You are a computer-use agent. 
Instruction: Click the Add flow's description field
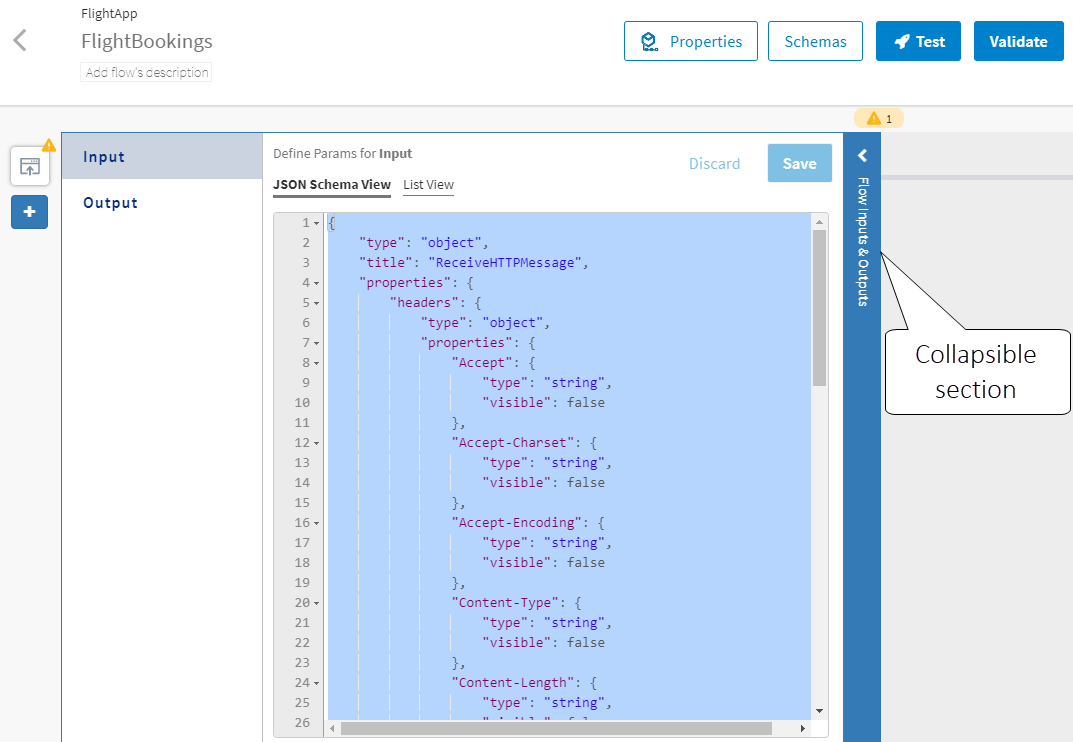pos(147,73)
